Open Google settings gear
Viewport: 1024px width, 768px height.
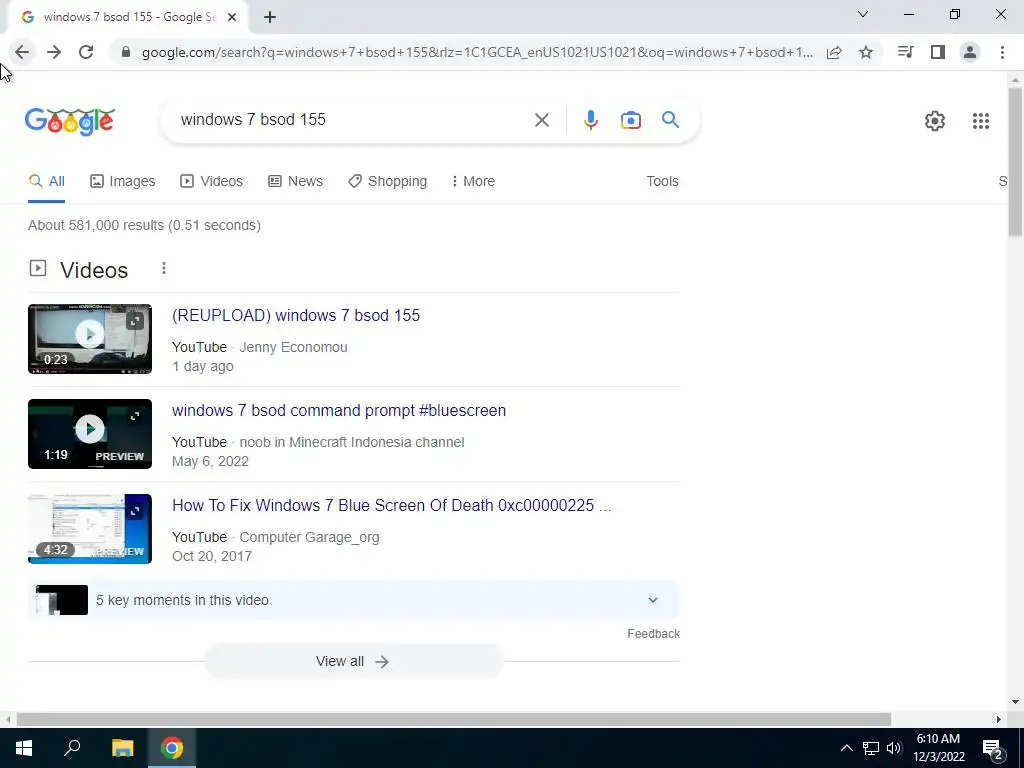[935, 121]
